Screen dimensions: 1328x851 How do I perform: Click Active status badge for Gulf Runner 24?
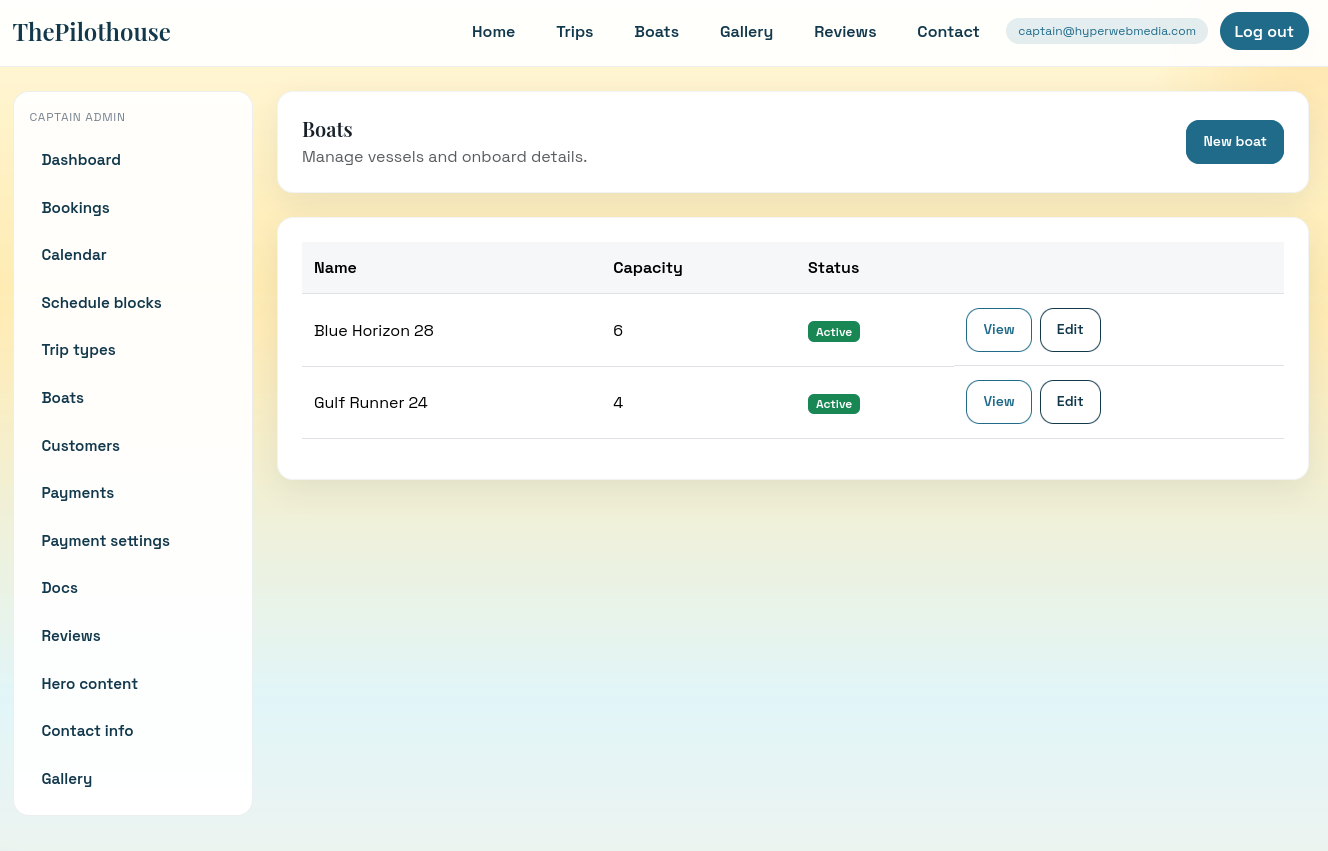click(x=833, y=404)
